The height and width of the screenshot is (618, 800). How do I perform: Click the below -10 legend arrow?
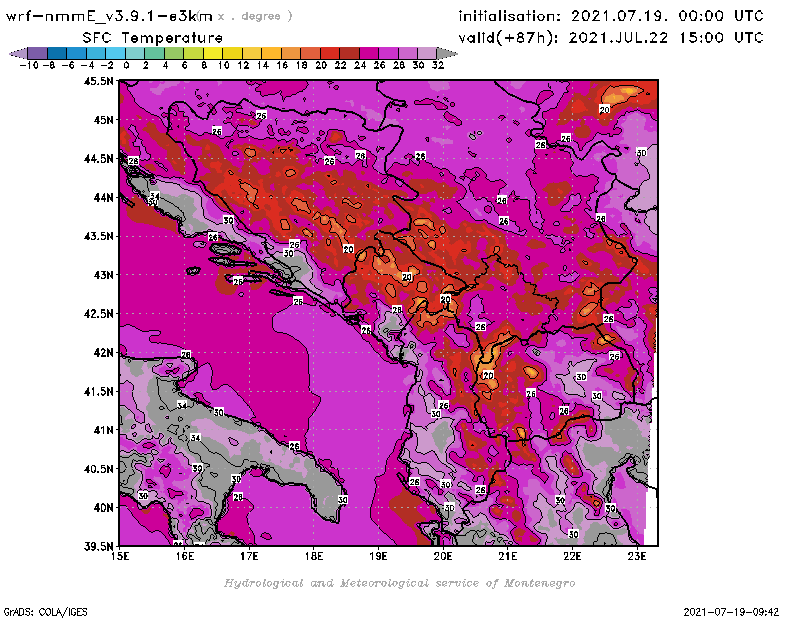pos(18,53)
